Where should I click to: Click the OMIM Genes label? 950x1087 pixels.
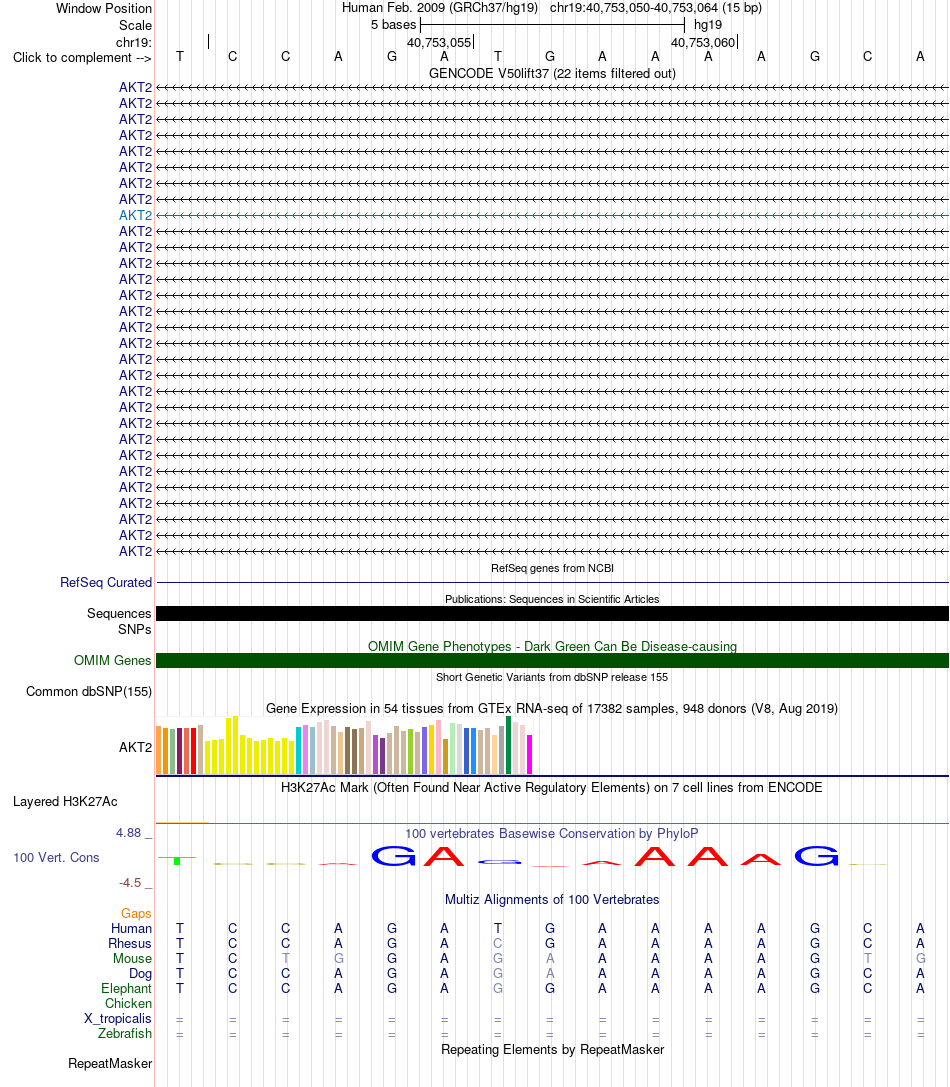pyautogui.click(x=112, y=661)
